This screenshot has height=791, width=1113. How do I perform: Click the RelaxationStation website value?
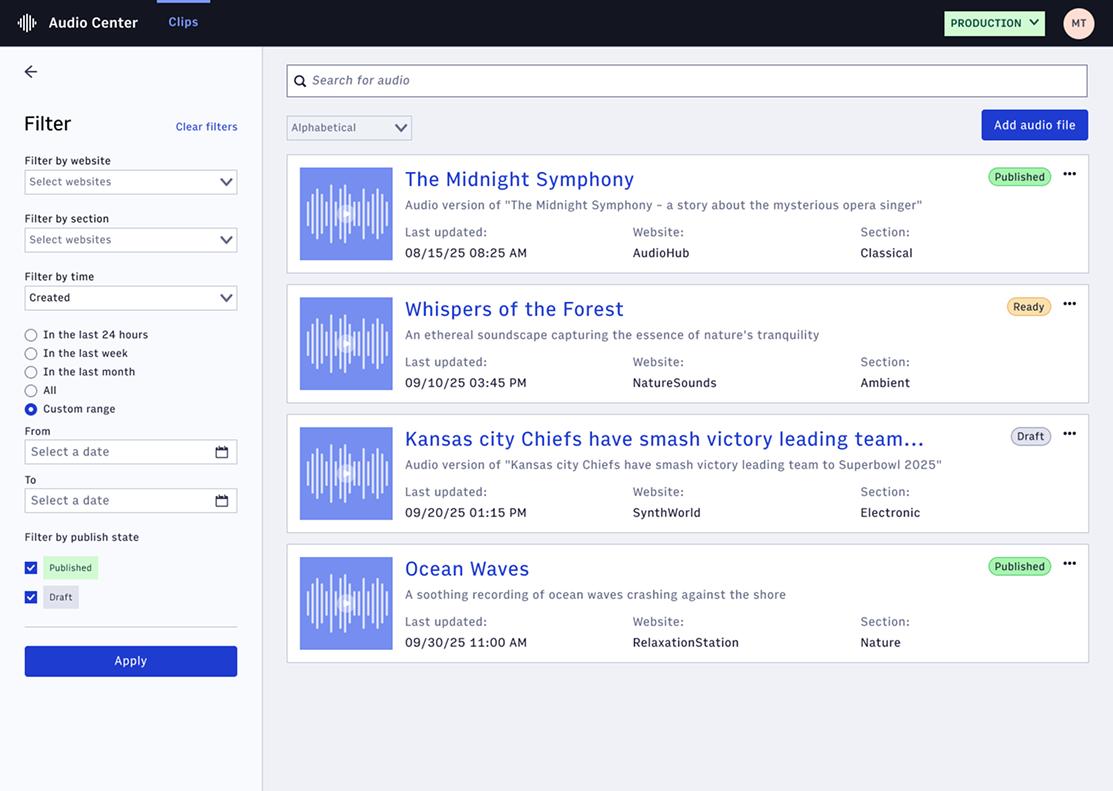click(x=686, y=643)
